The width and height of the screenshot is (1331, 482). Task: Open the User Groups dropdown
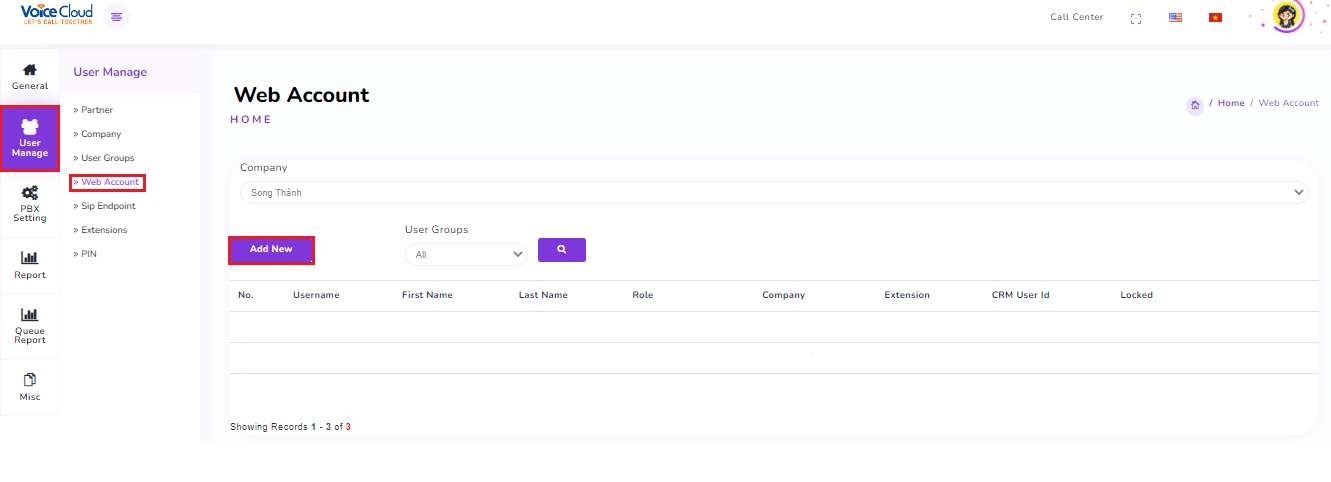coord(465,255)
